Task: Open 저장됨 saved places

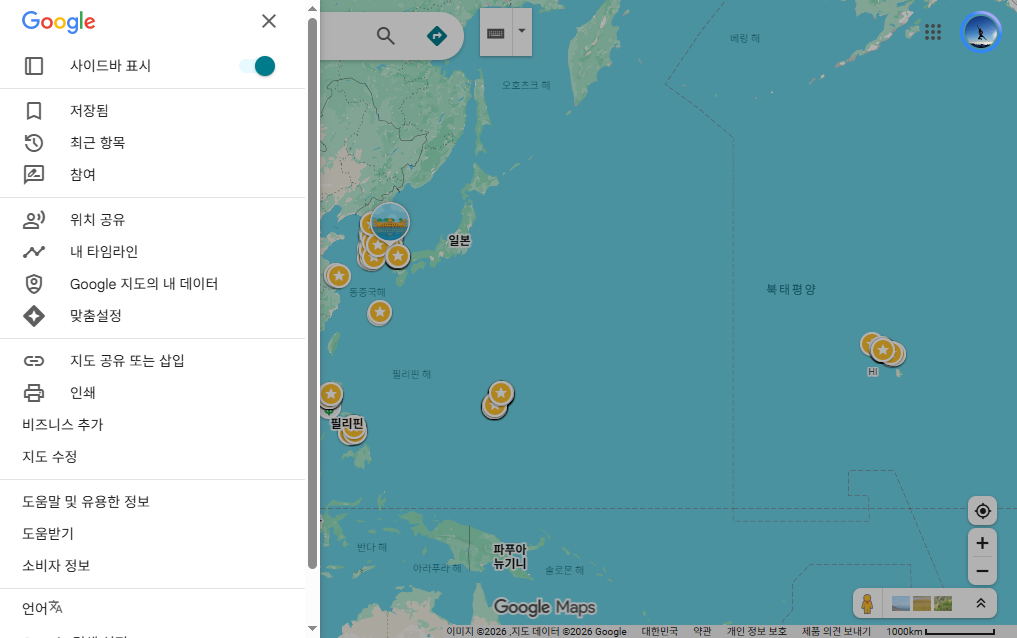Action: (152, 111)
